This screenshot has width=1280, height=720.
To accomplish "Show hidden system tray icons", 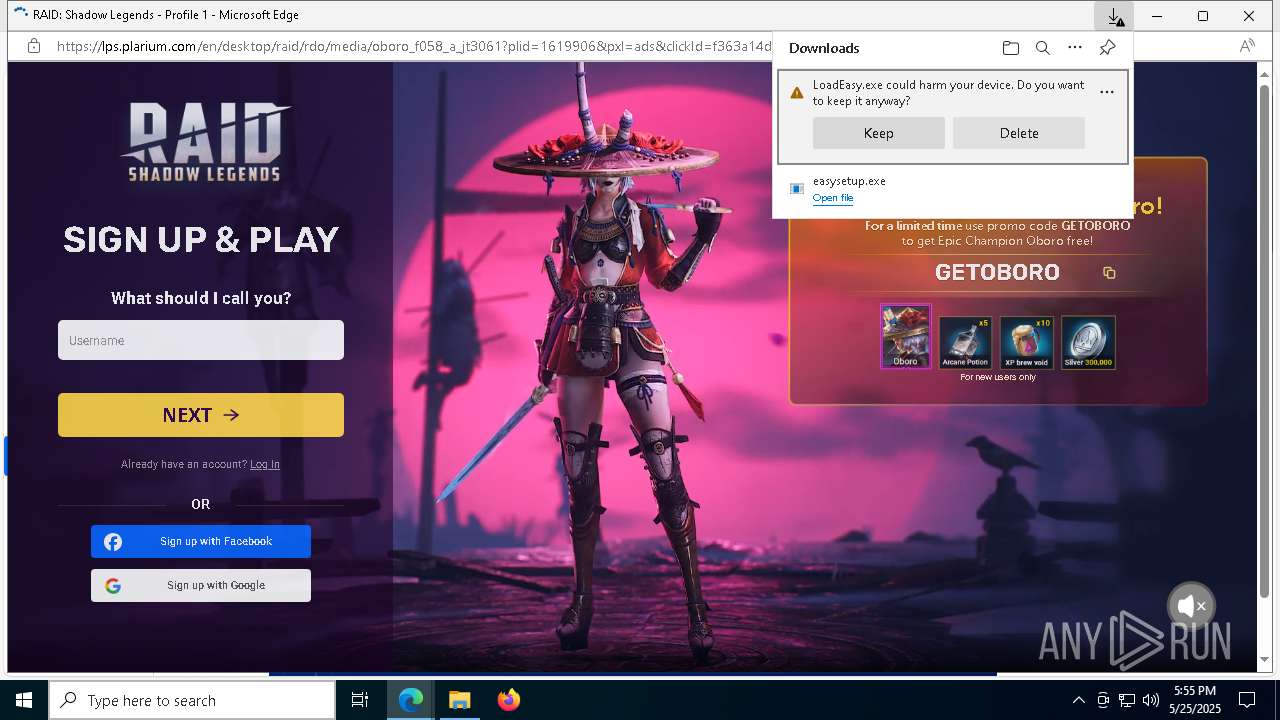I will (x=1078, y=700).
